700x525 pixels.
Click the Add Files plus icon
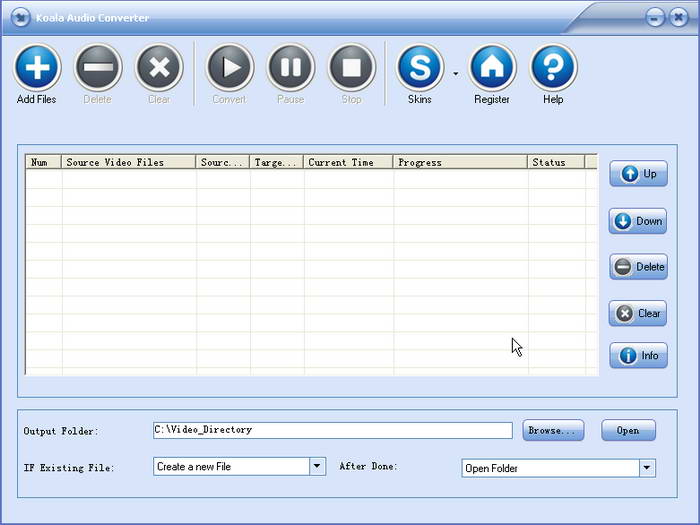(37, 68)
